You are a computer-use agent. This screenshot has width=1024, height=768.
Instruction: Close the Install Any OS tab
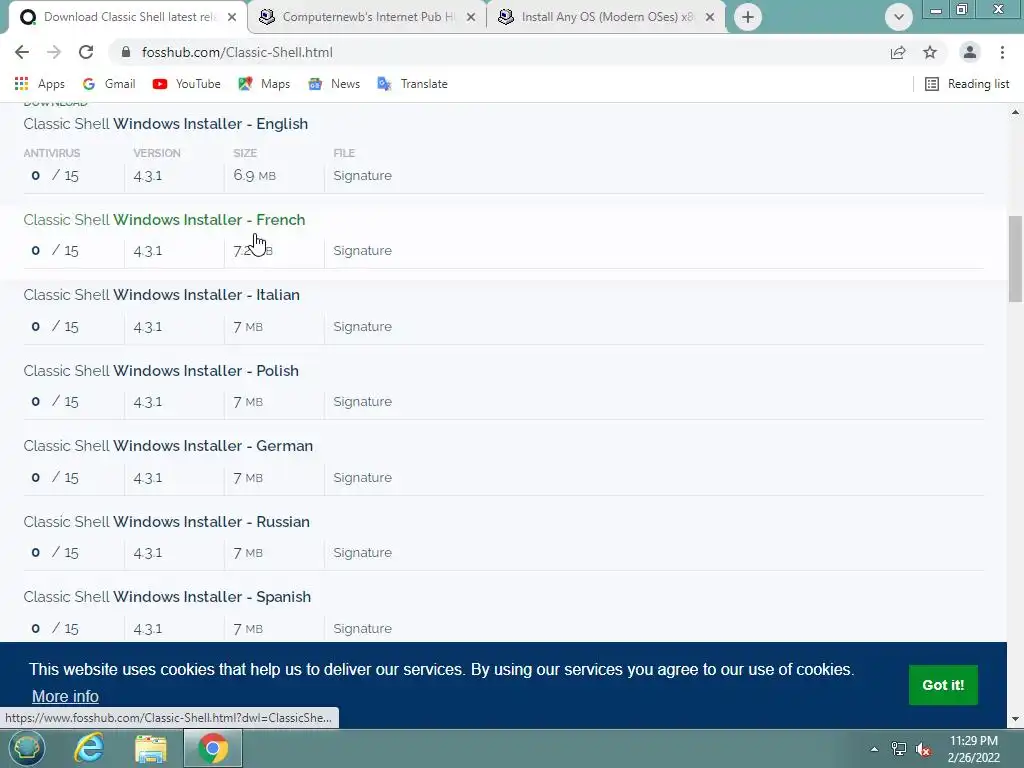tap(710, 17)
